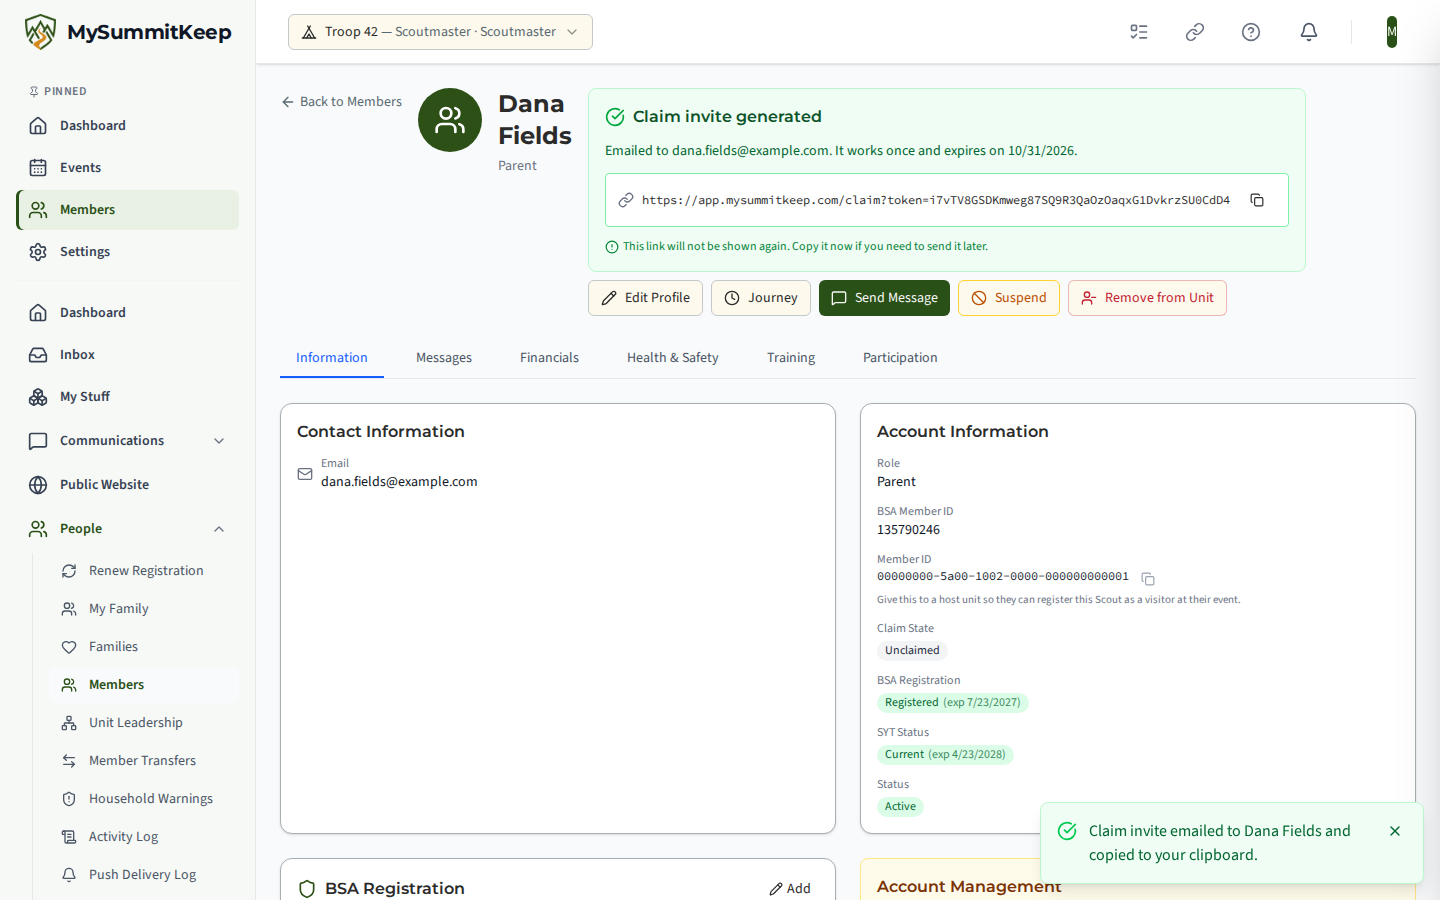The image size is (1440, 900).
Task: Open Member Transfers under People
Action: 144,761
